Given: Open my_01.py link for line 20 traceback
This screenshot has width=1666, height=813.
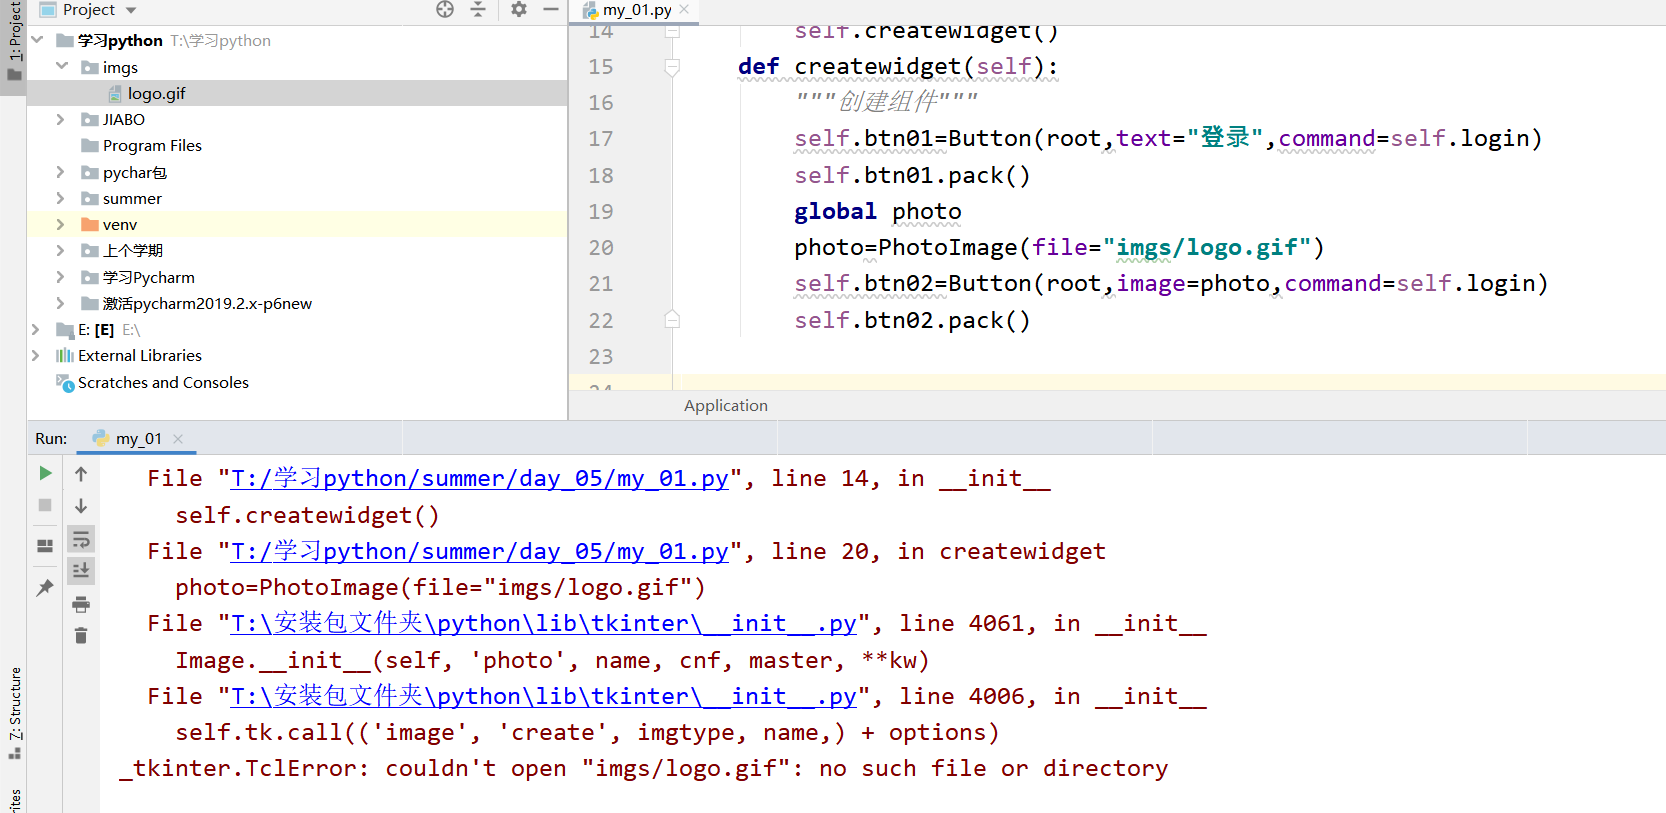Looking at the screenshot, I should [480, 551].
